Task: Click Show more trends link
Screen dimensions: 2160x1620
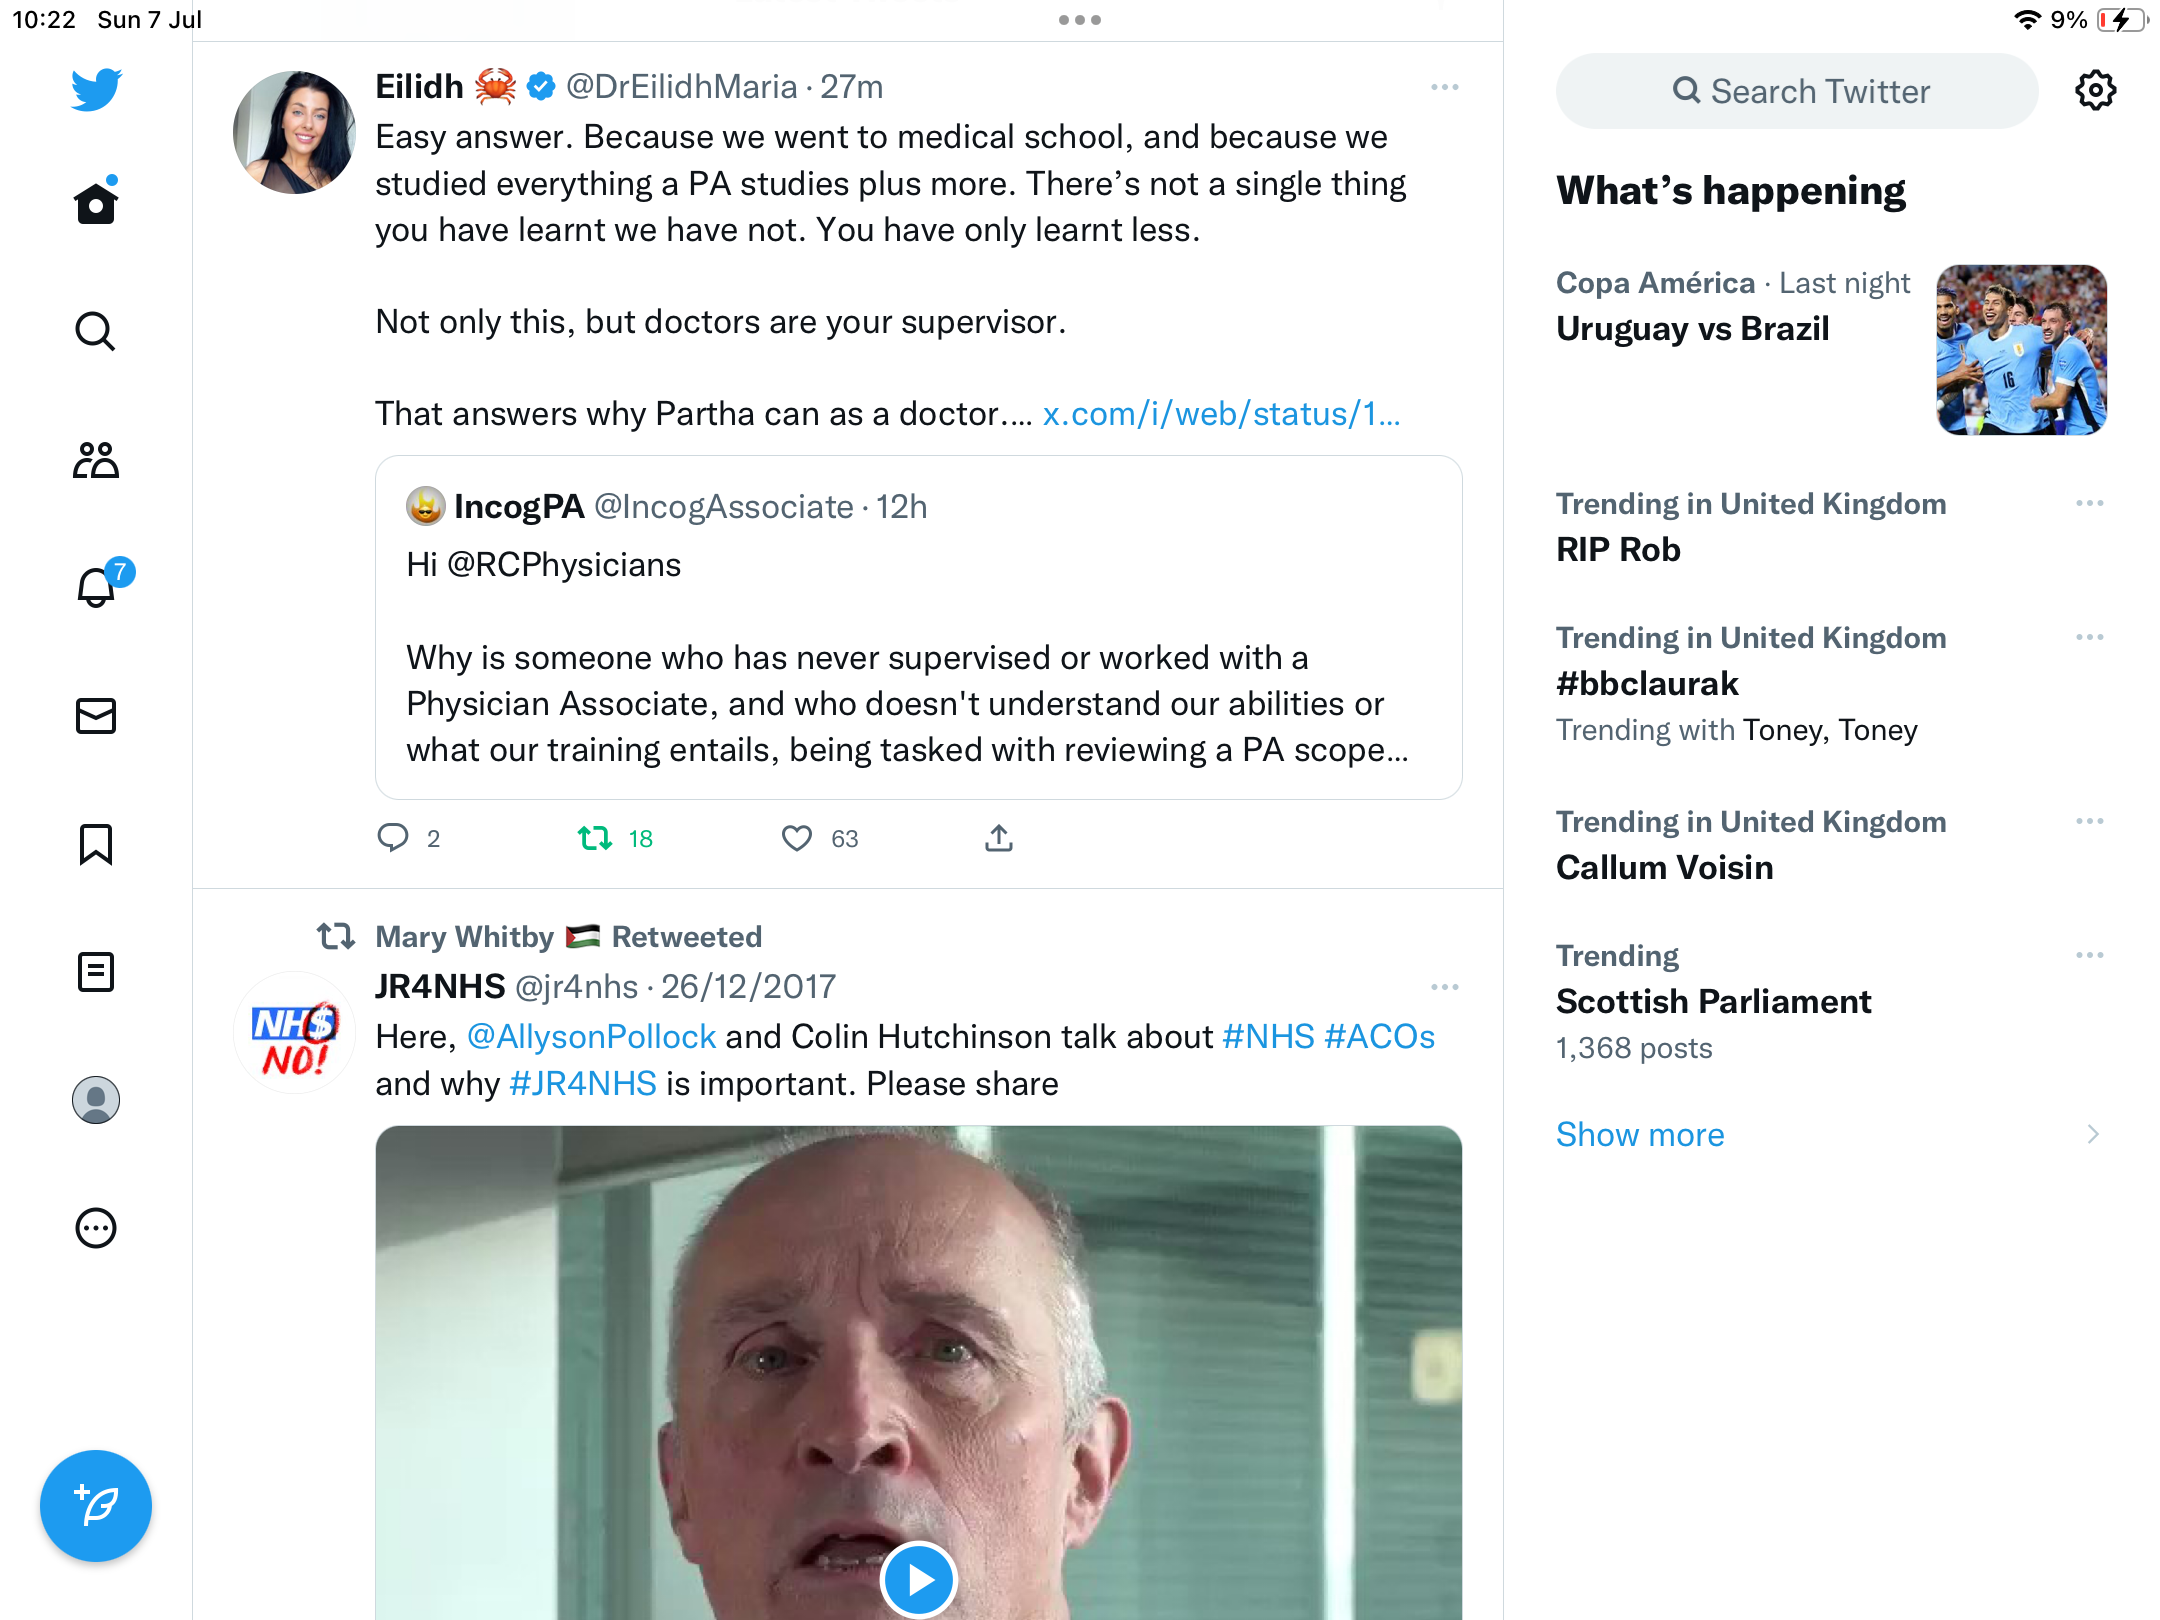Action: (1640, 1134)
